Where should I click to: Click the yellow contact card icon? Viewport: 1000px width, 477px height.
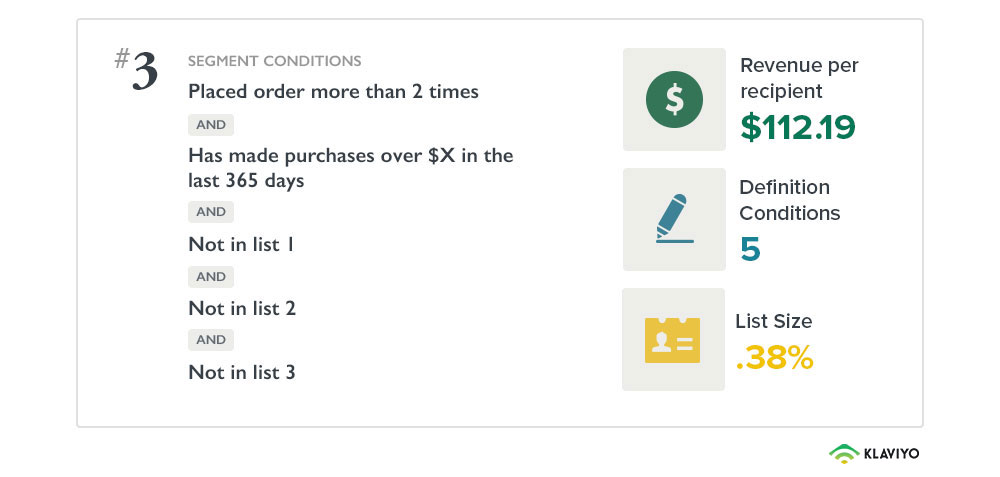tap(673, 340)
